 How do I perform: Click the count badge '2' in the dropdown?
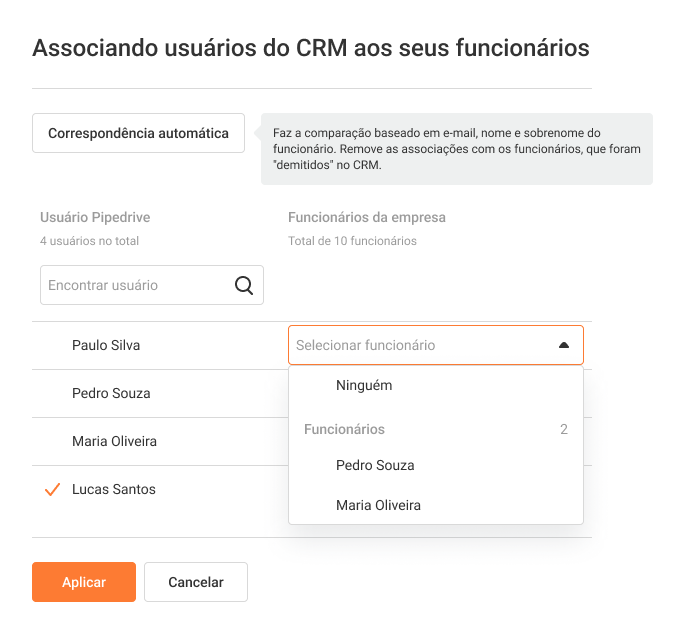click(564, 429)
